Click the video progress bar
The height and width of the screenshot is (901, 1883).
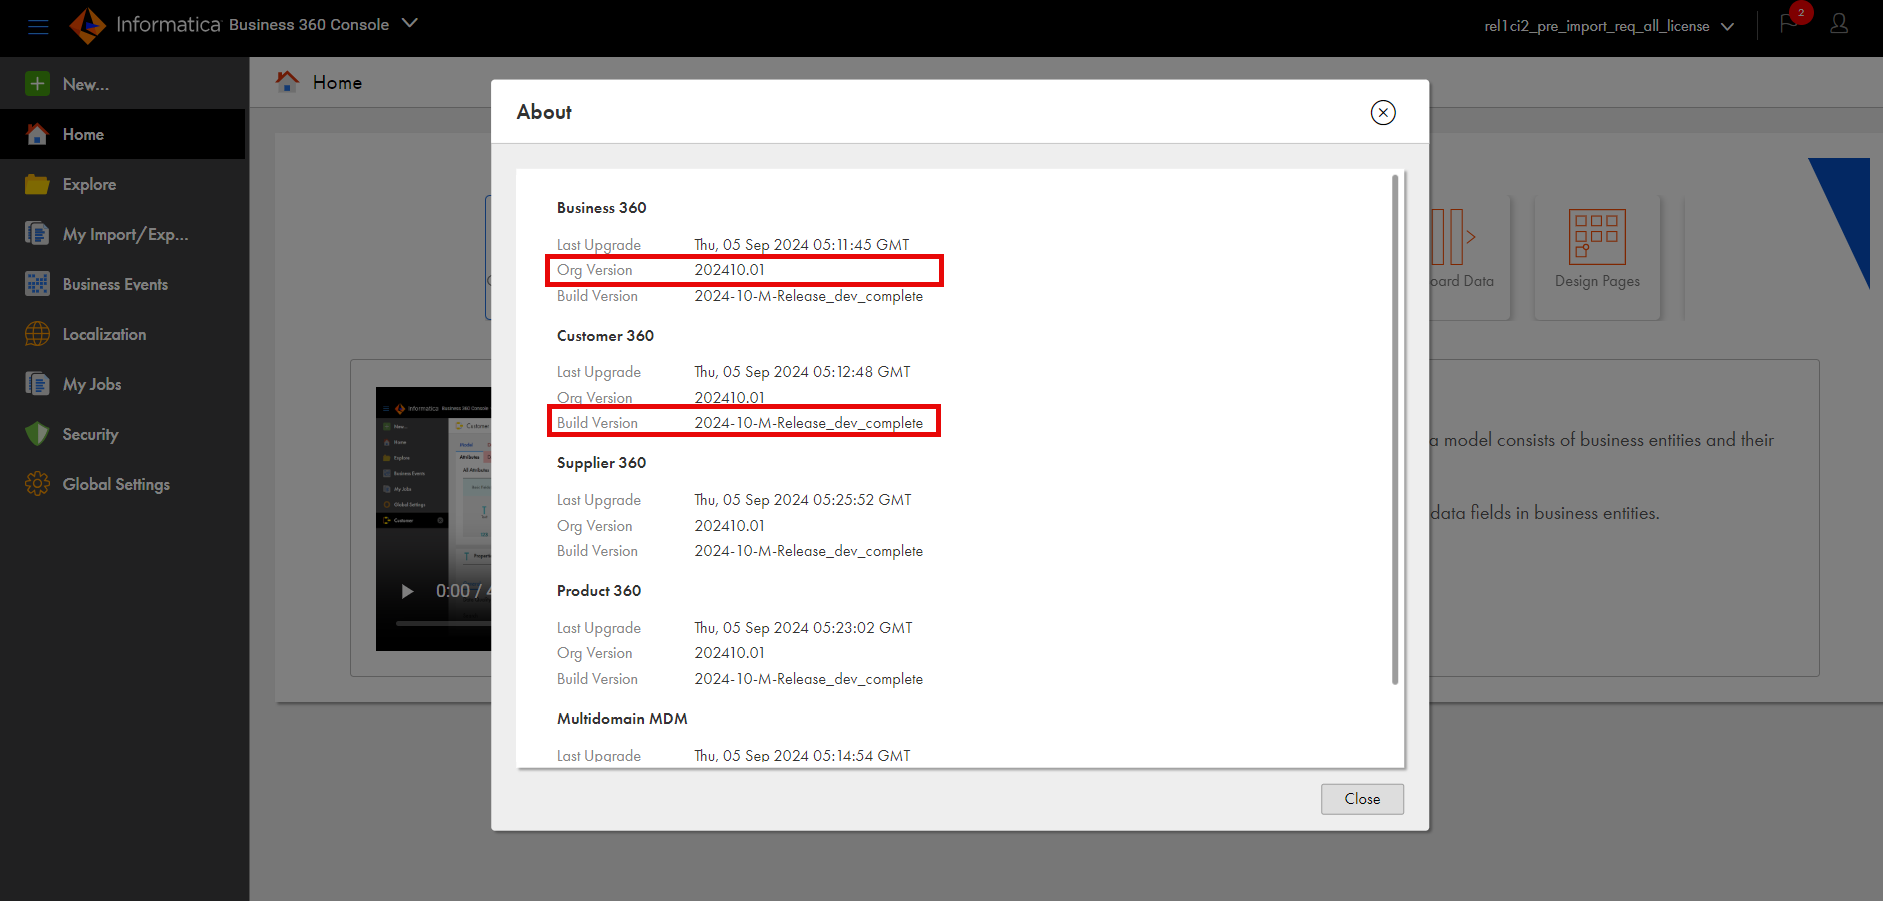(443, 623)
